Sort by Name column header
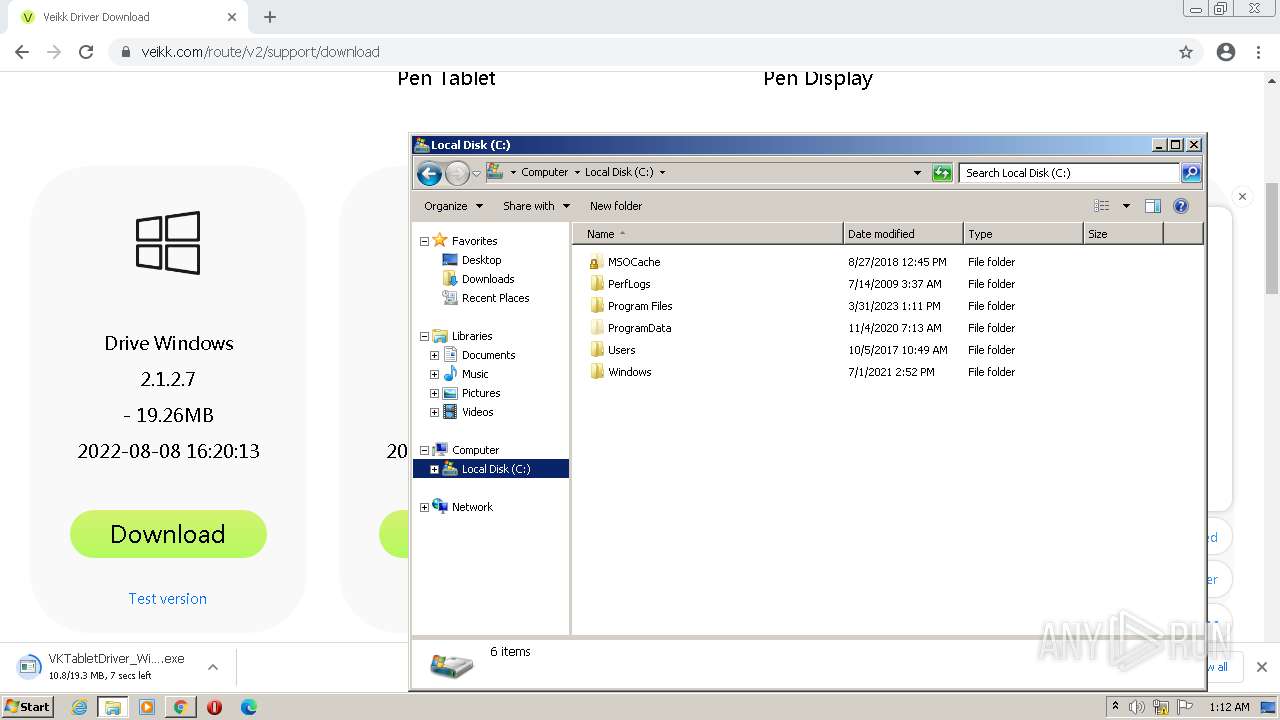This screenshot has width=1280, height=720. pyautogui.click(x=708, y=234)
